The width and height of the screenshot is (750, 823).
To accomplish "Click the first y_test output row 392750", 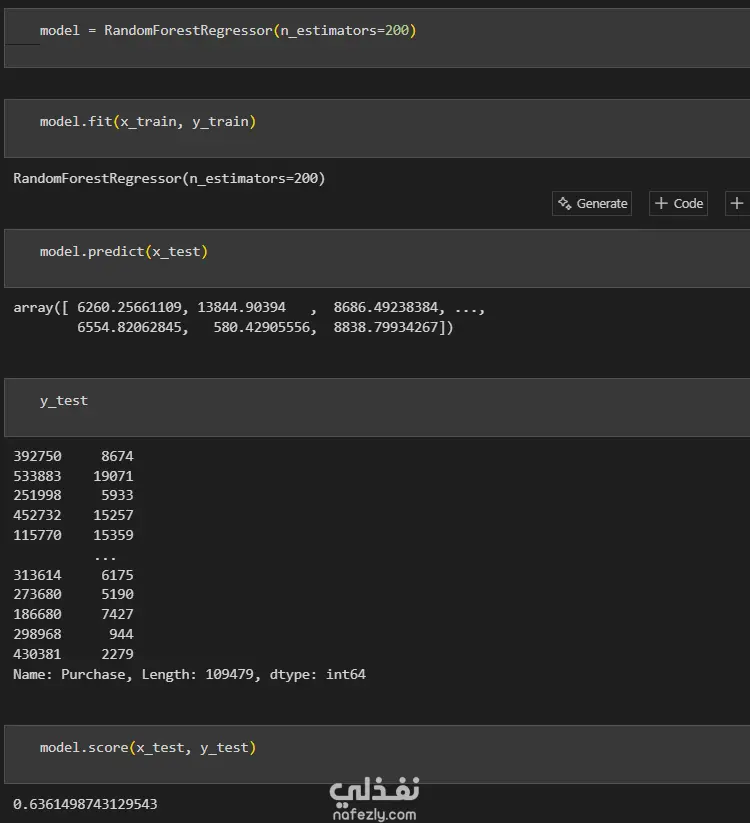I will (73, 457).
